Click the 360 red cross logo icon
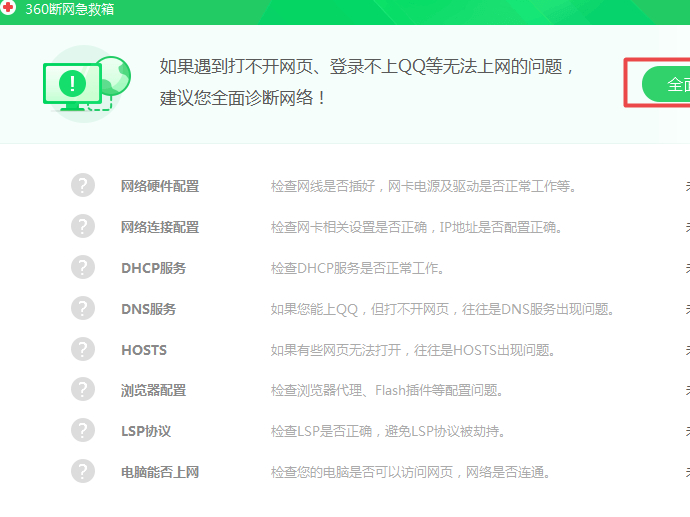Screen dimensions: 690x517 7,7
